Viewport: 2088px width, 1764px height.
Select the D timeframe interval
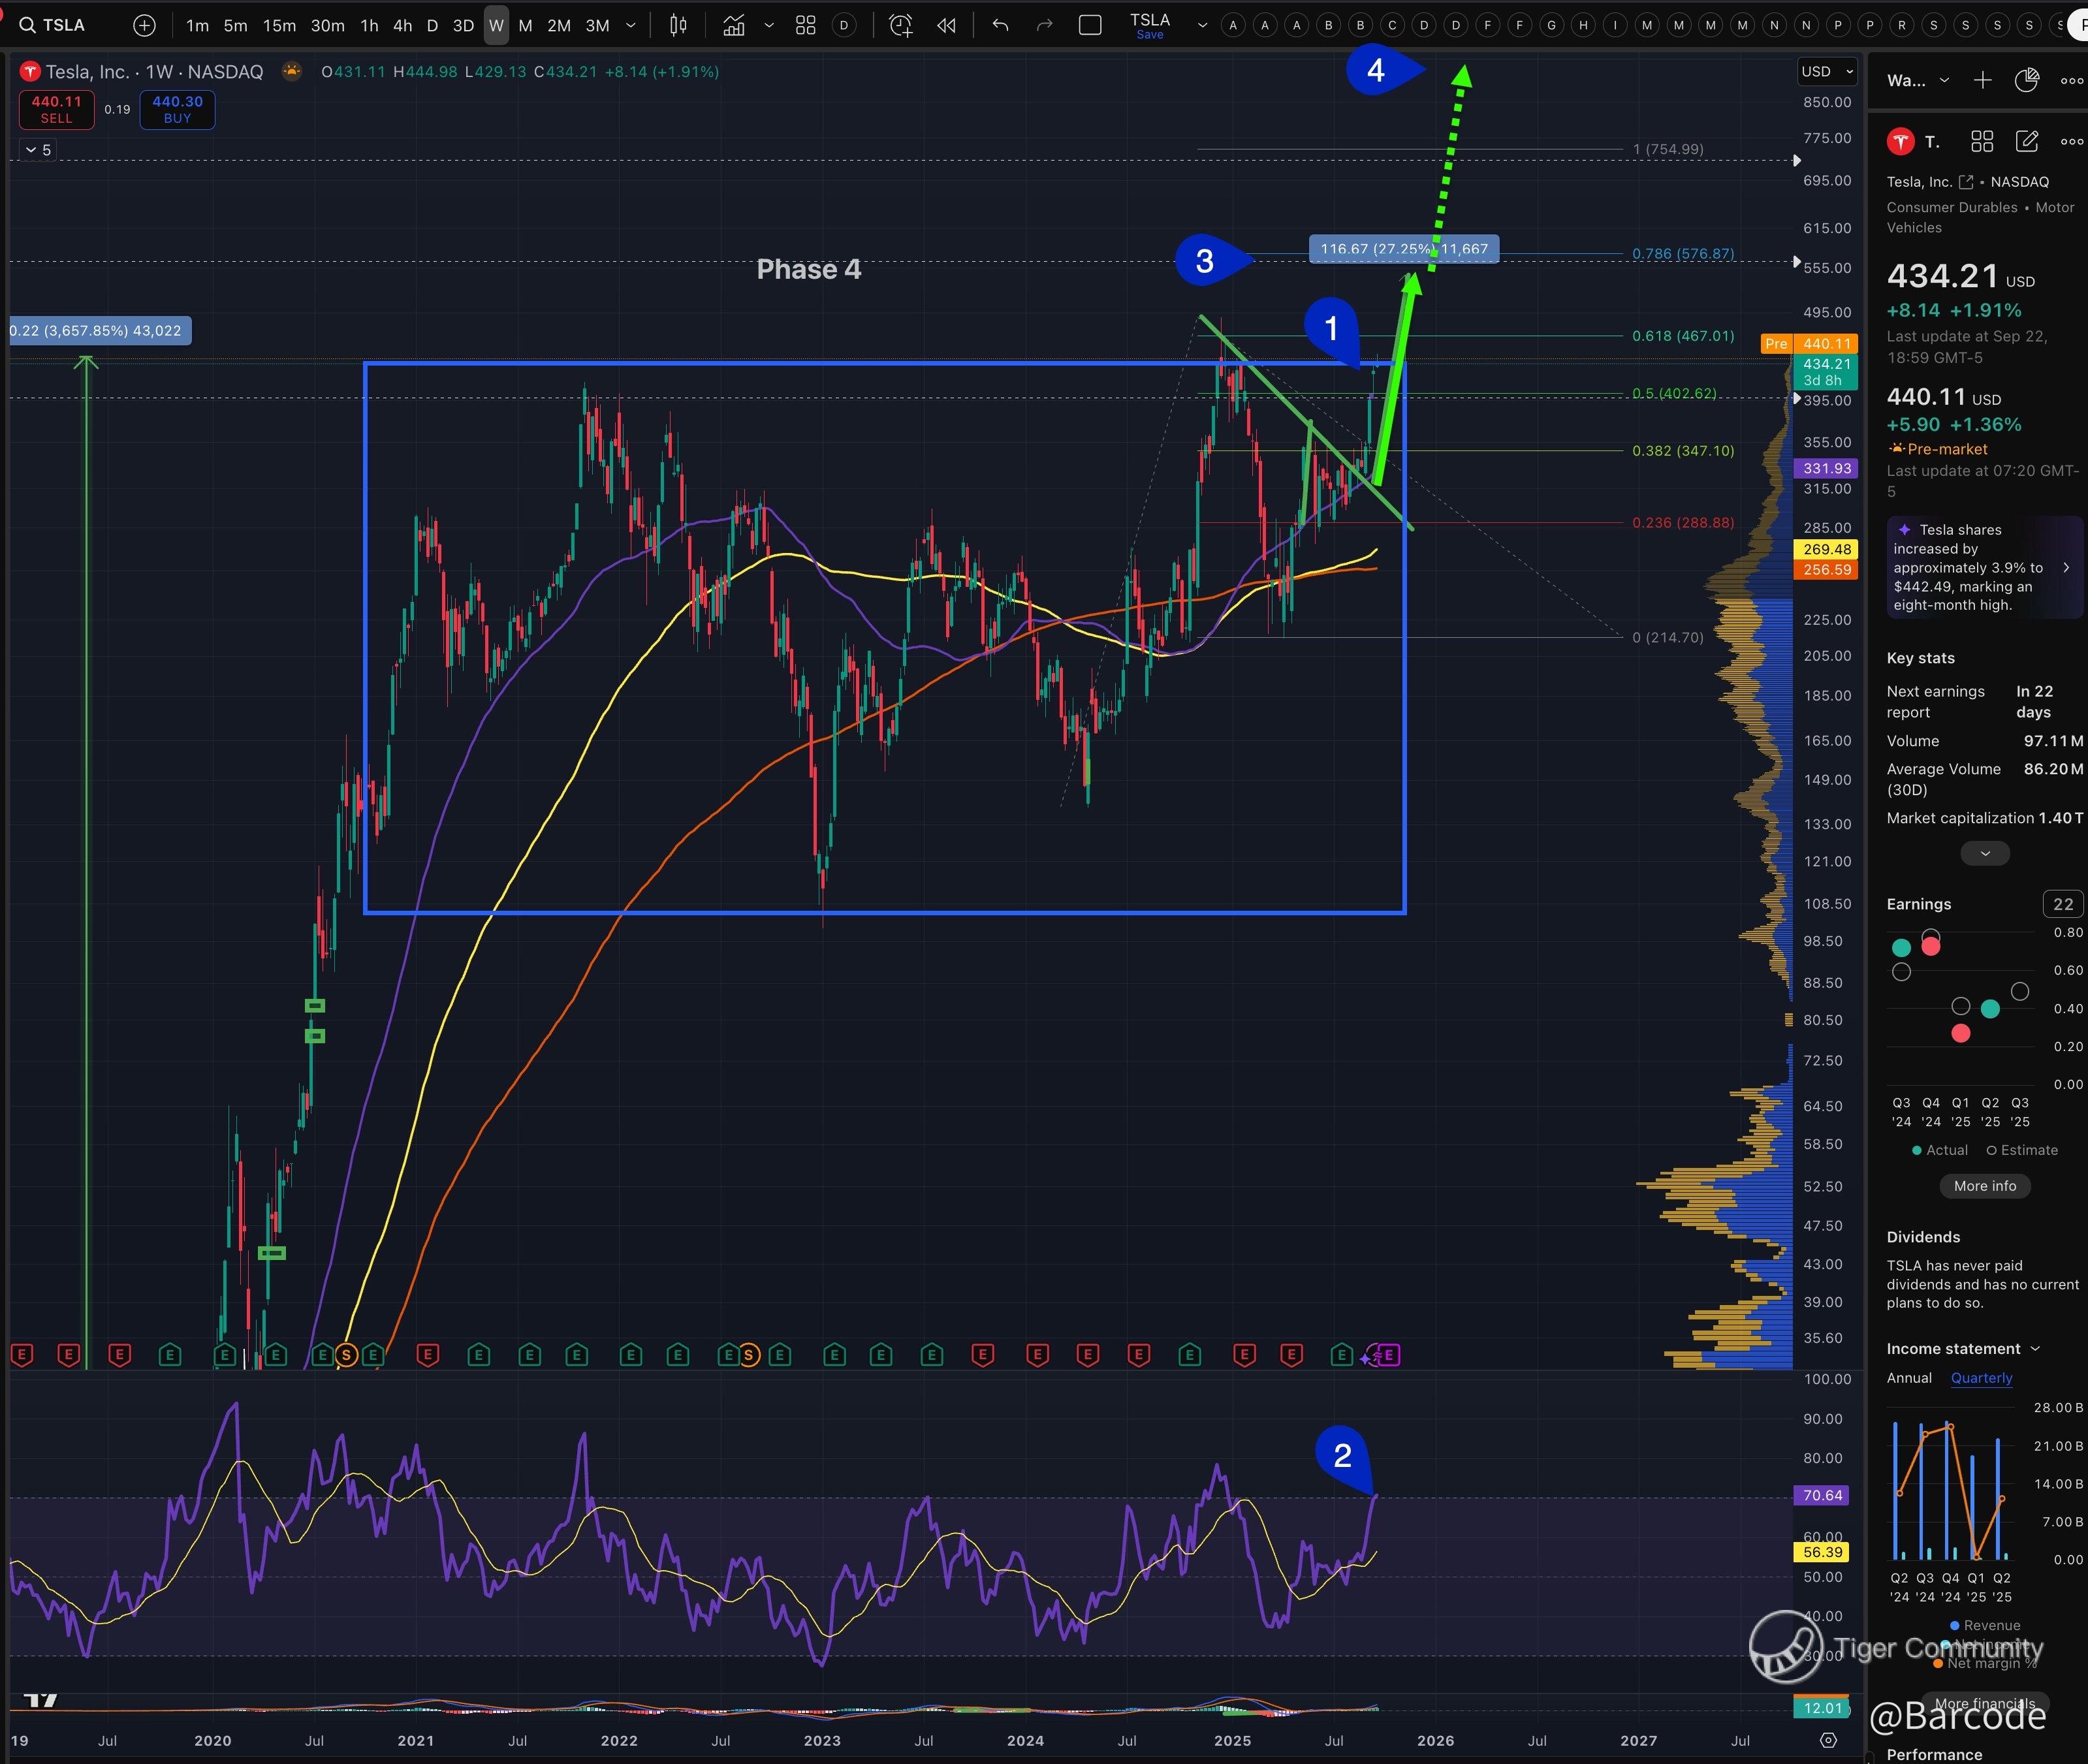(432, 25)
